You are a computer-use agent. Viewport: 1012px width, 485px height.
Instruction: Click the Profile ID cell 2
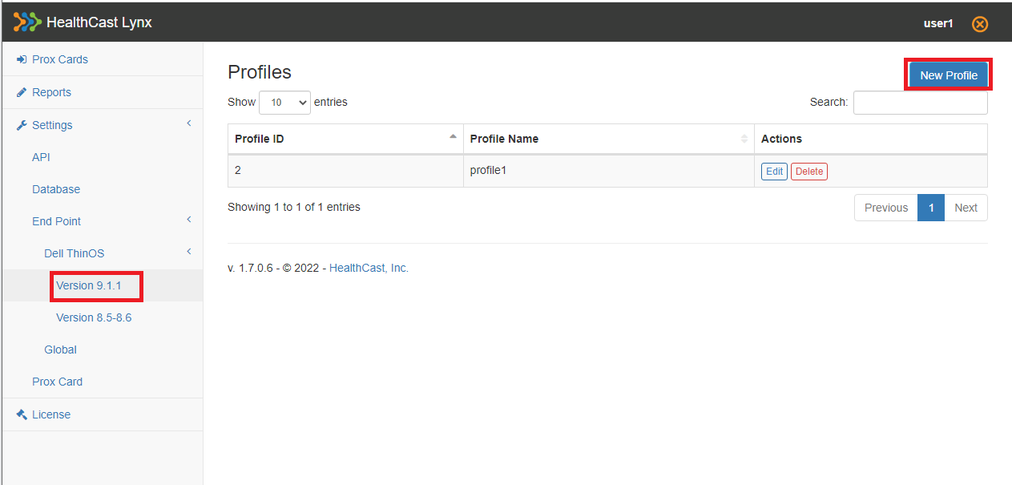pyautogui.click(x=345, y=172)
